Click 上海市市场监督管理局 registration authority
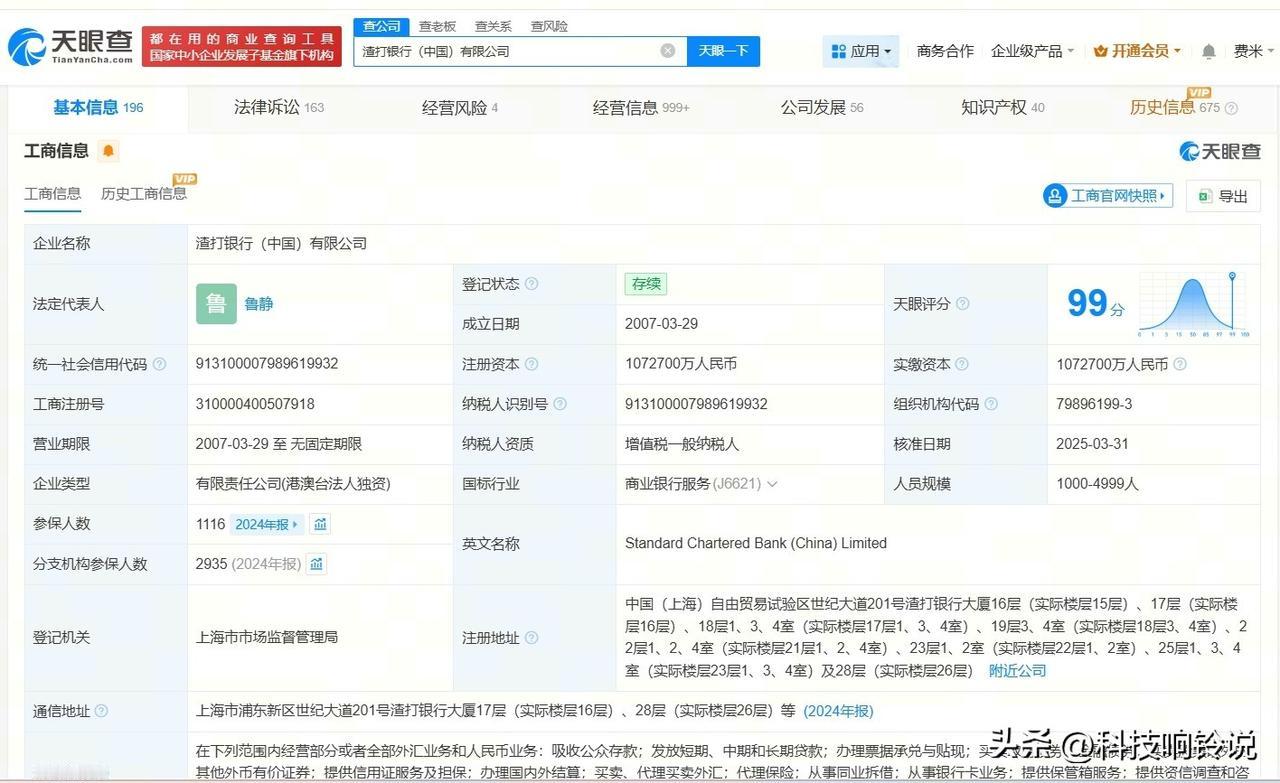 pyautogui.click(x=267, y=637)
